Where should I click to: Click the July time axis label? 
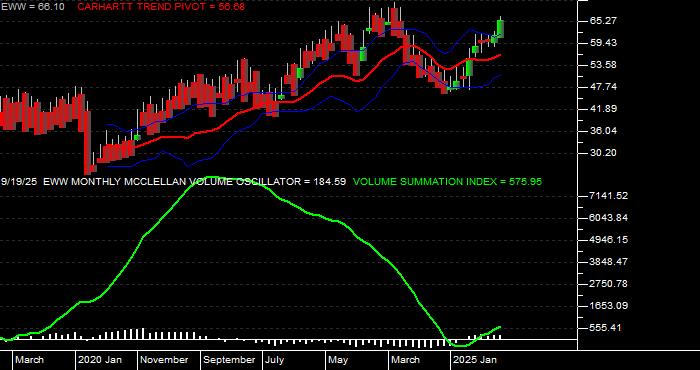(275, 360)
